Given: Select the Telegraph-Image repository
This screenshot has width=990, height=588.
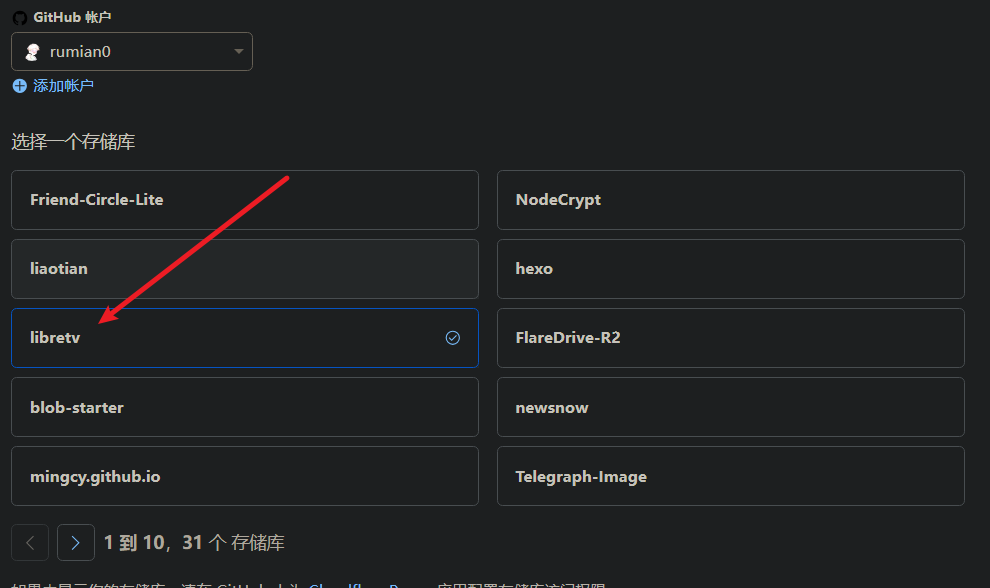Looking at the screenshot, I should click(730, 476).
